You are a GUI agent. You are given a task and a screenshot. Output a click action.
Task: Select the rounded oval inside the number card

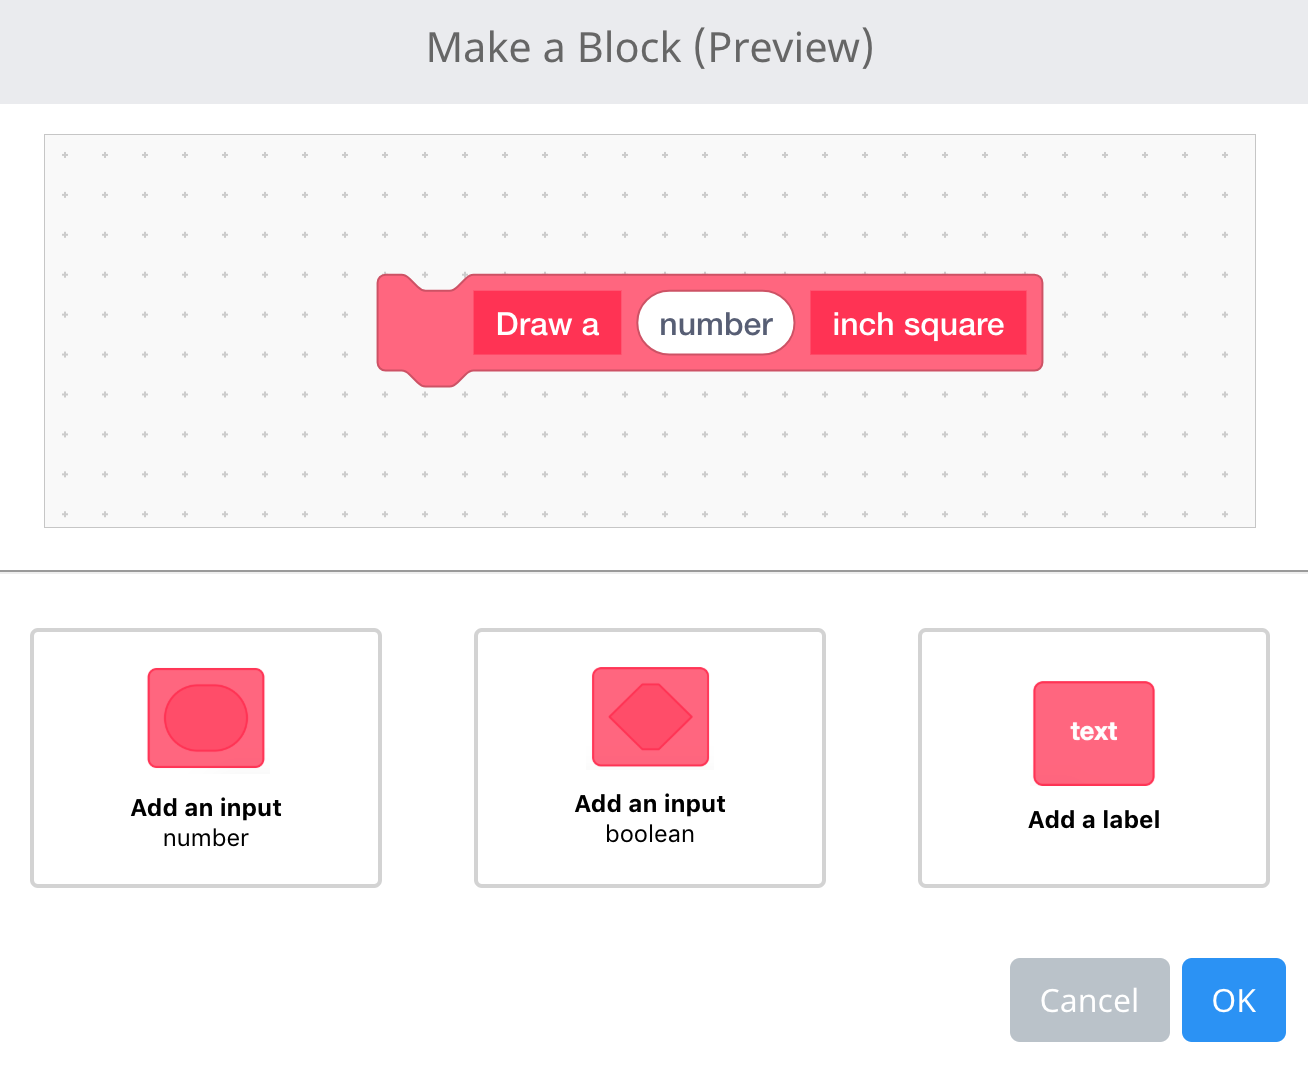205,717
